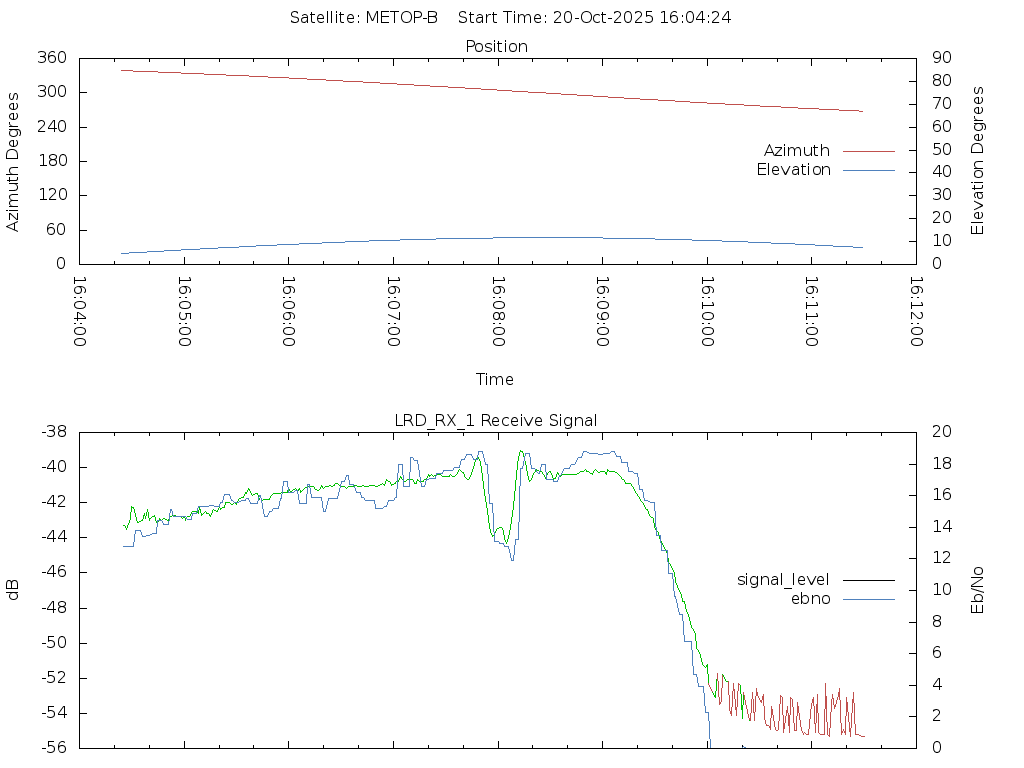1024x768 pixels.
Task: Click the 16:04:00 time axis label
Action: (x=80, y=312)
